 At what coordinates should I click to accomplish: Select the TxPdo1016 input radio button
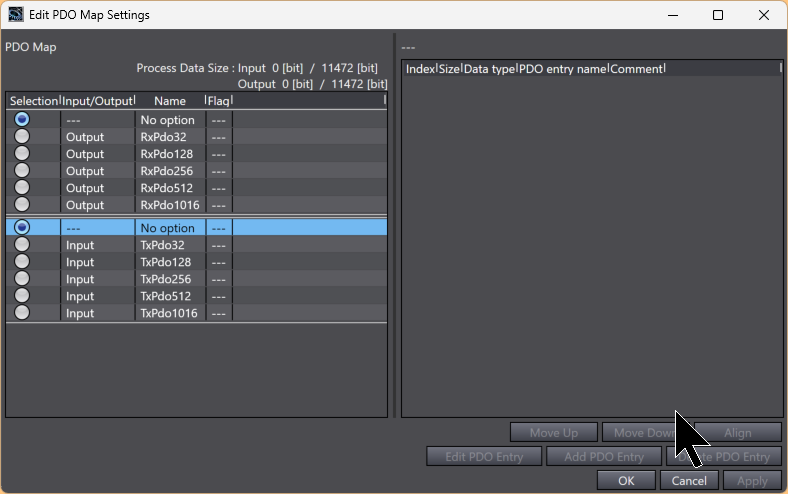pyautogui.click(x=22, y=313)
